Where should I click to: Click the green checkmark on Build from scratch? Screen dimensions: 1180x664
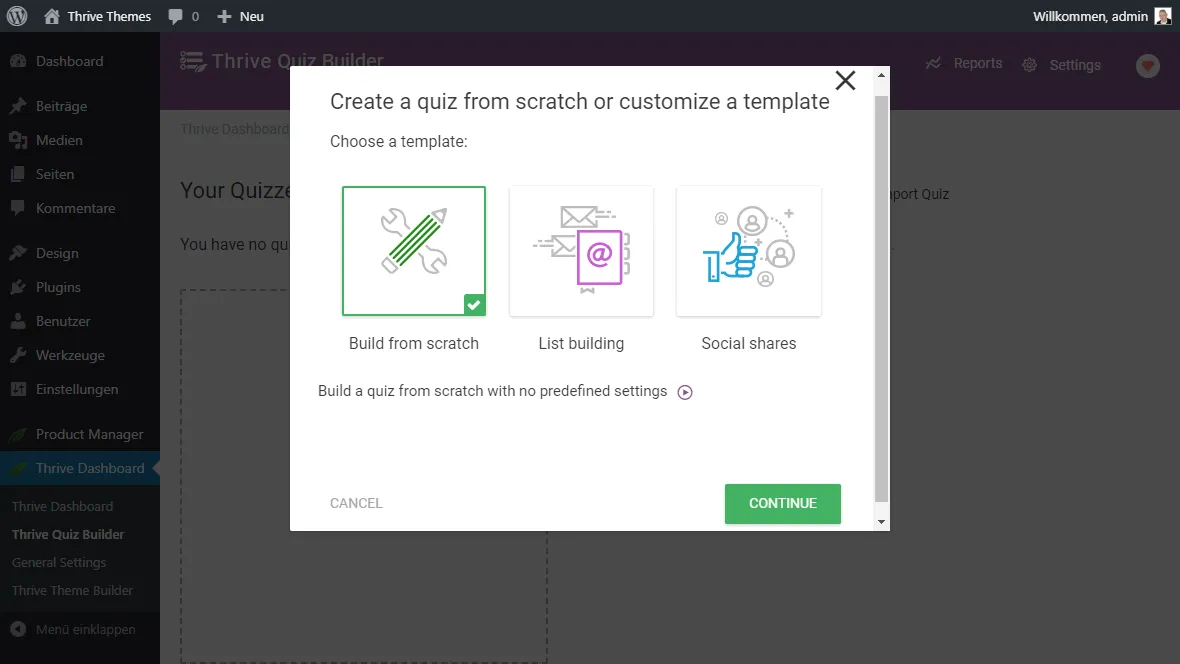474,304
